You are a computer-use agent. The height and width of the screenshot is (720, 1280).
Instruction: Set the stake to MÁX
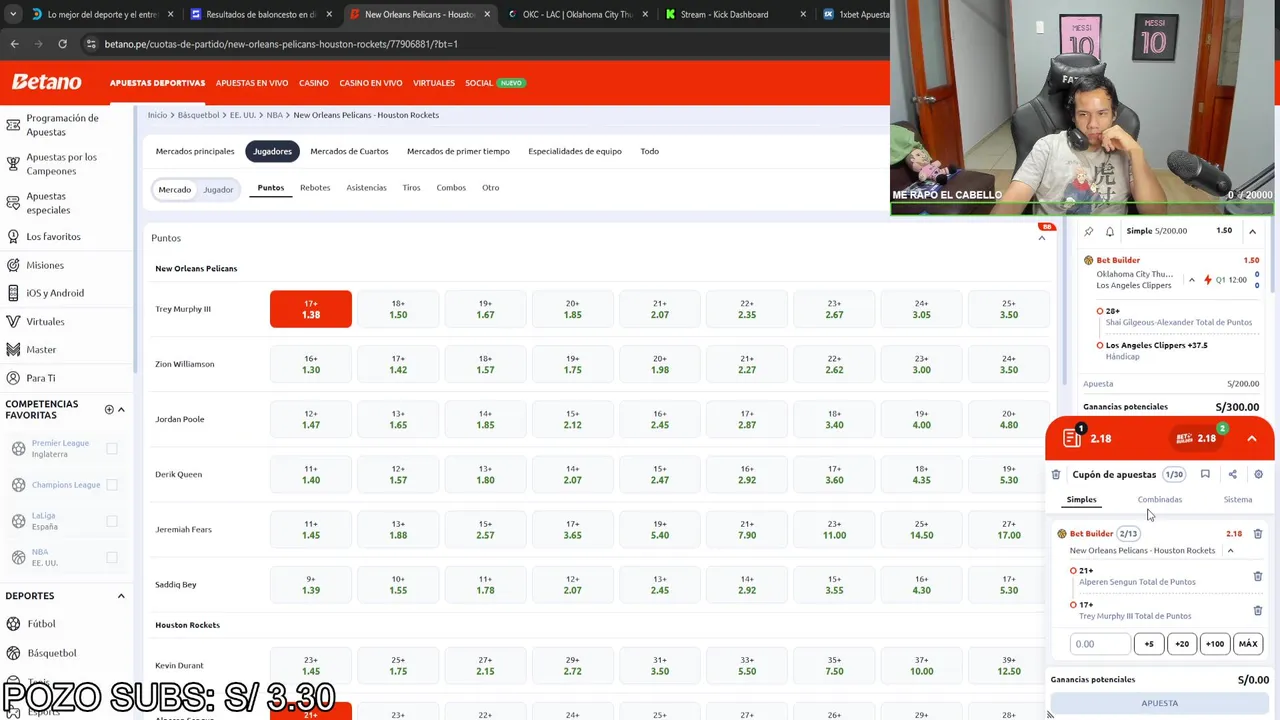[1248, 644]
